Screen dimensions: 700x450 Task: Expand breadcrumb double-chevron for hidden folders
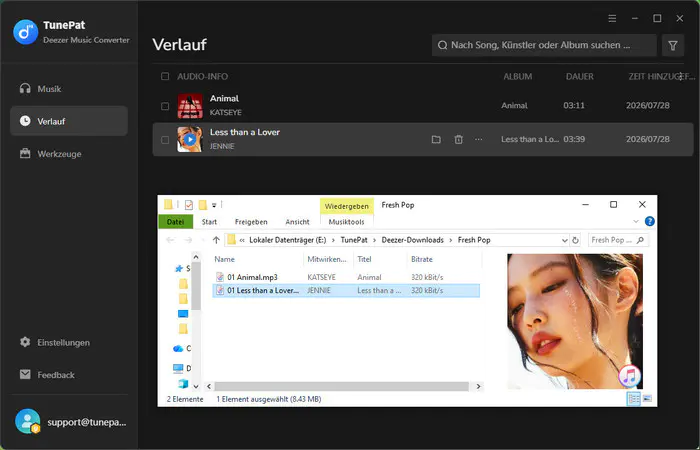[x=242, y=240]
